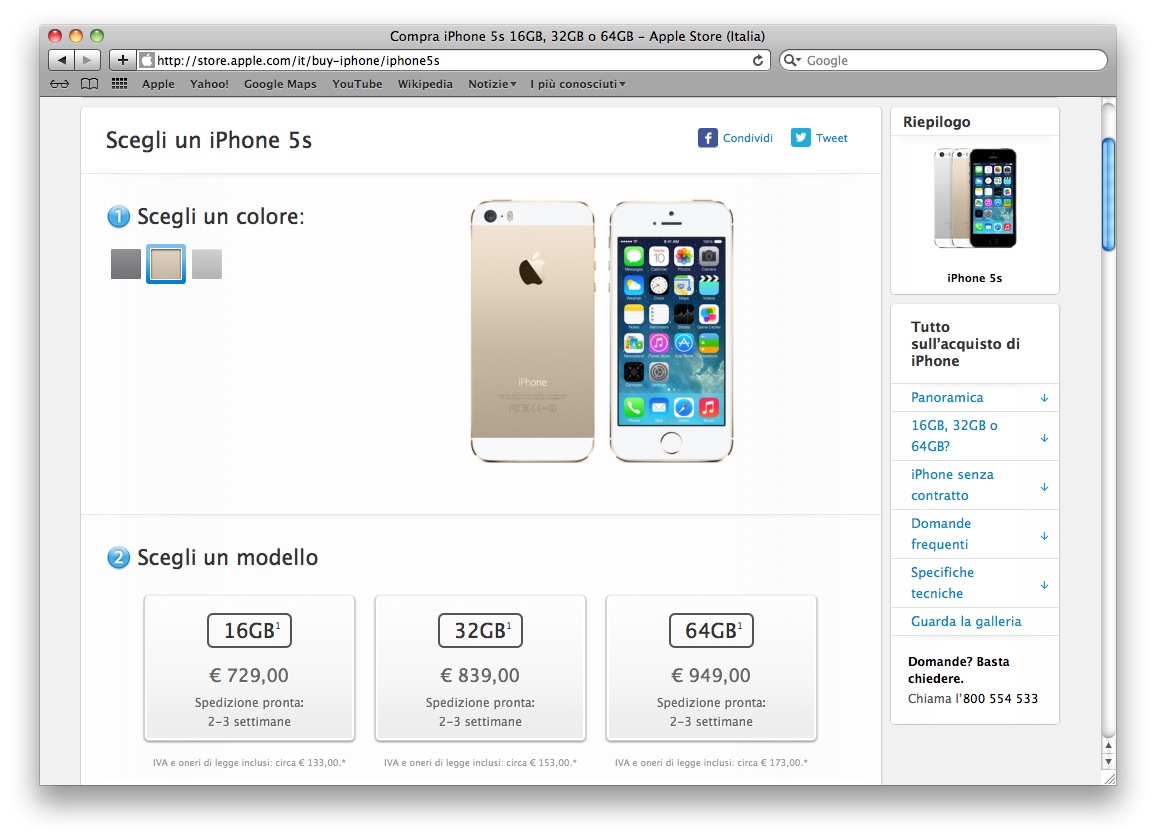Screen dimensions: 1156x840
Task: Show bookmarks with the open book icon
Action: [x=89, y=84]
